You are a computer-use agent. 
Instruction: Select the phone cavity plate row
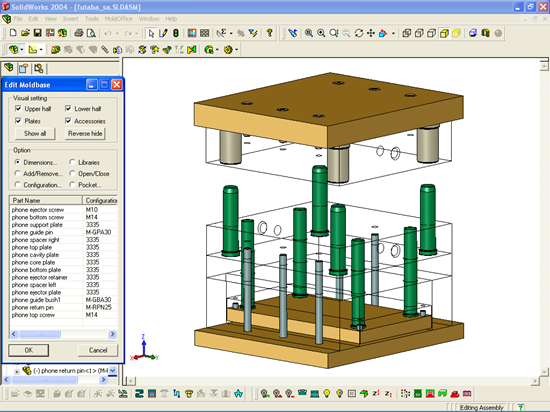[63, 255]
